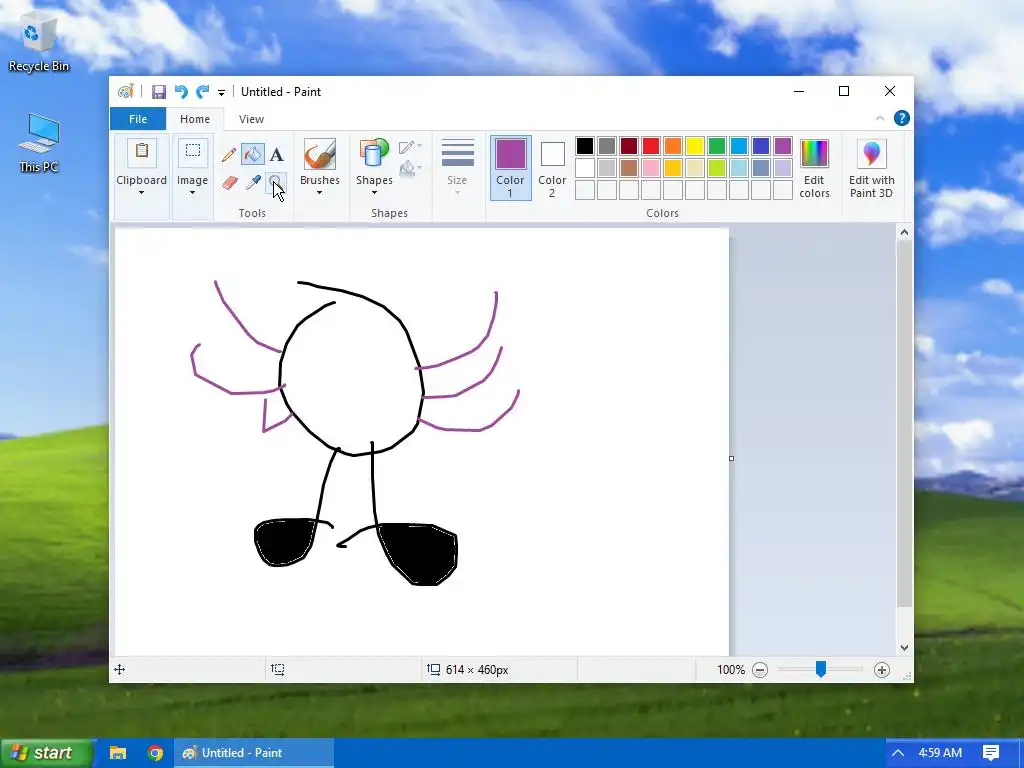Activate Color 1 selector
1024x768 pixels.
pyautogui.click(x=511, y=168)
